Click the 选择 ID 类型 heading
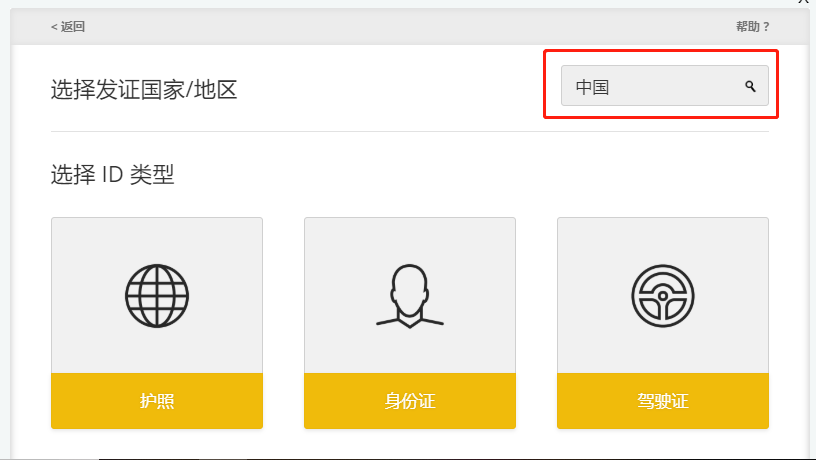816x460 pixels. 112,176
